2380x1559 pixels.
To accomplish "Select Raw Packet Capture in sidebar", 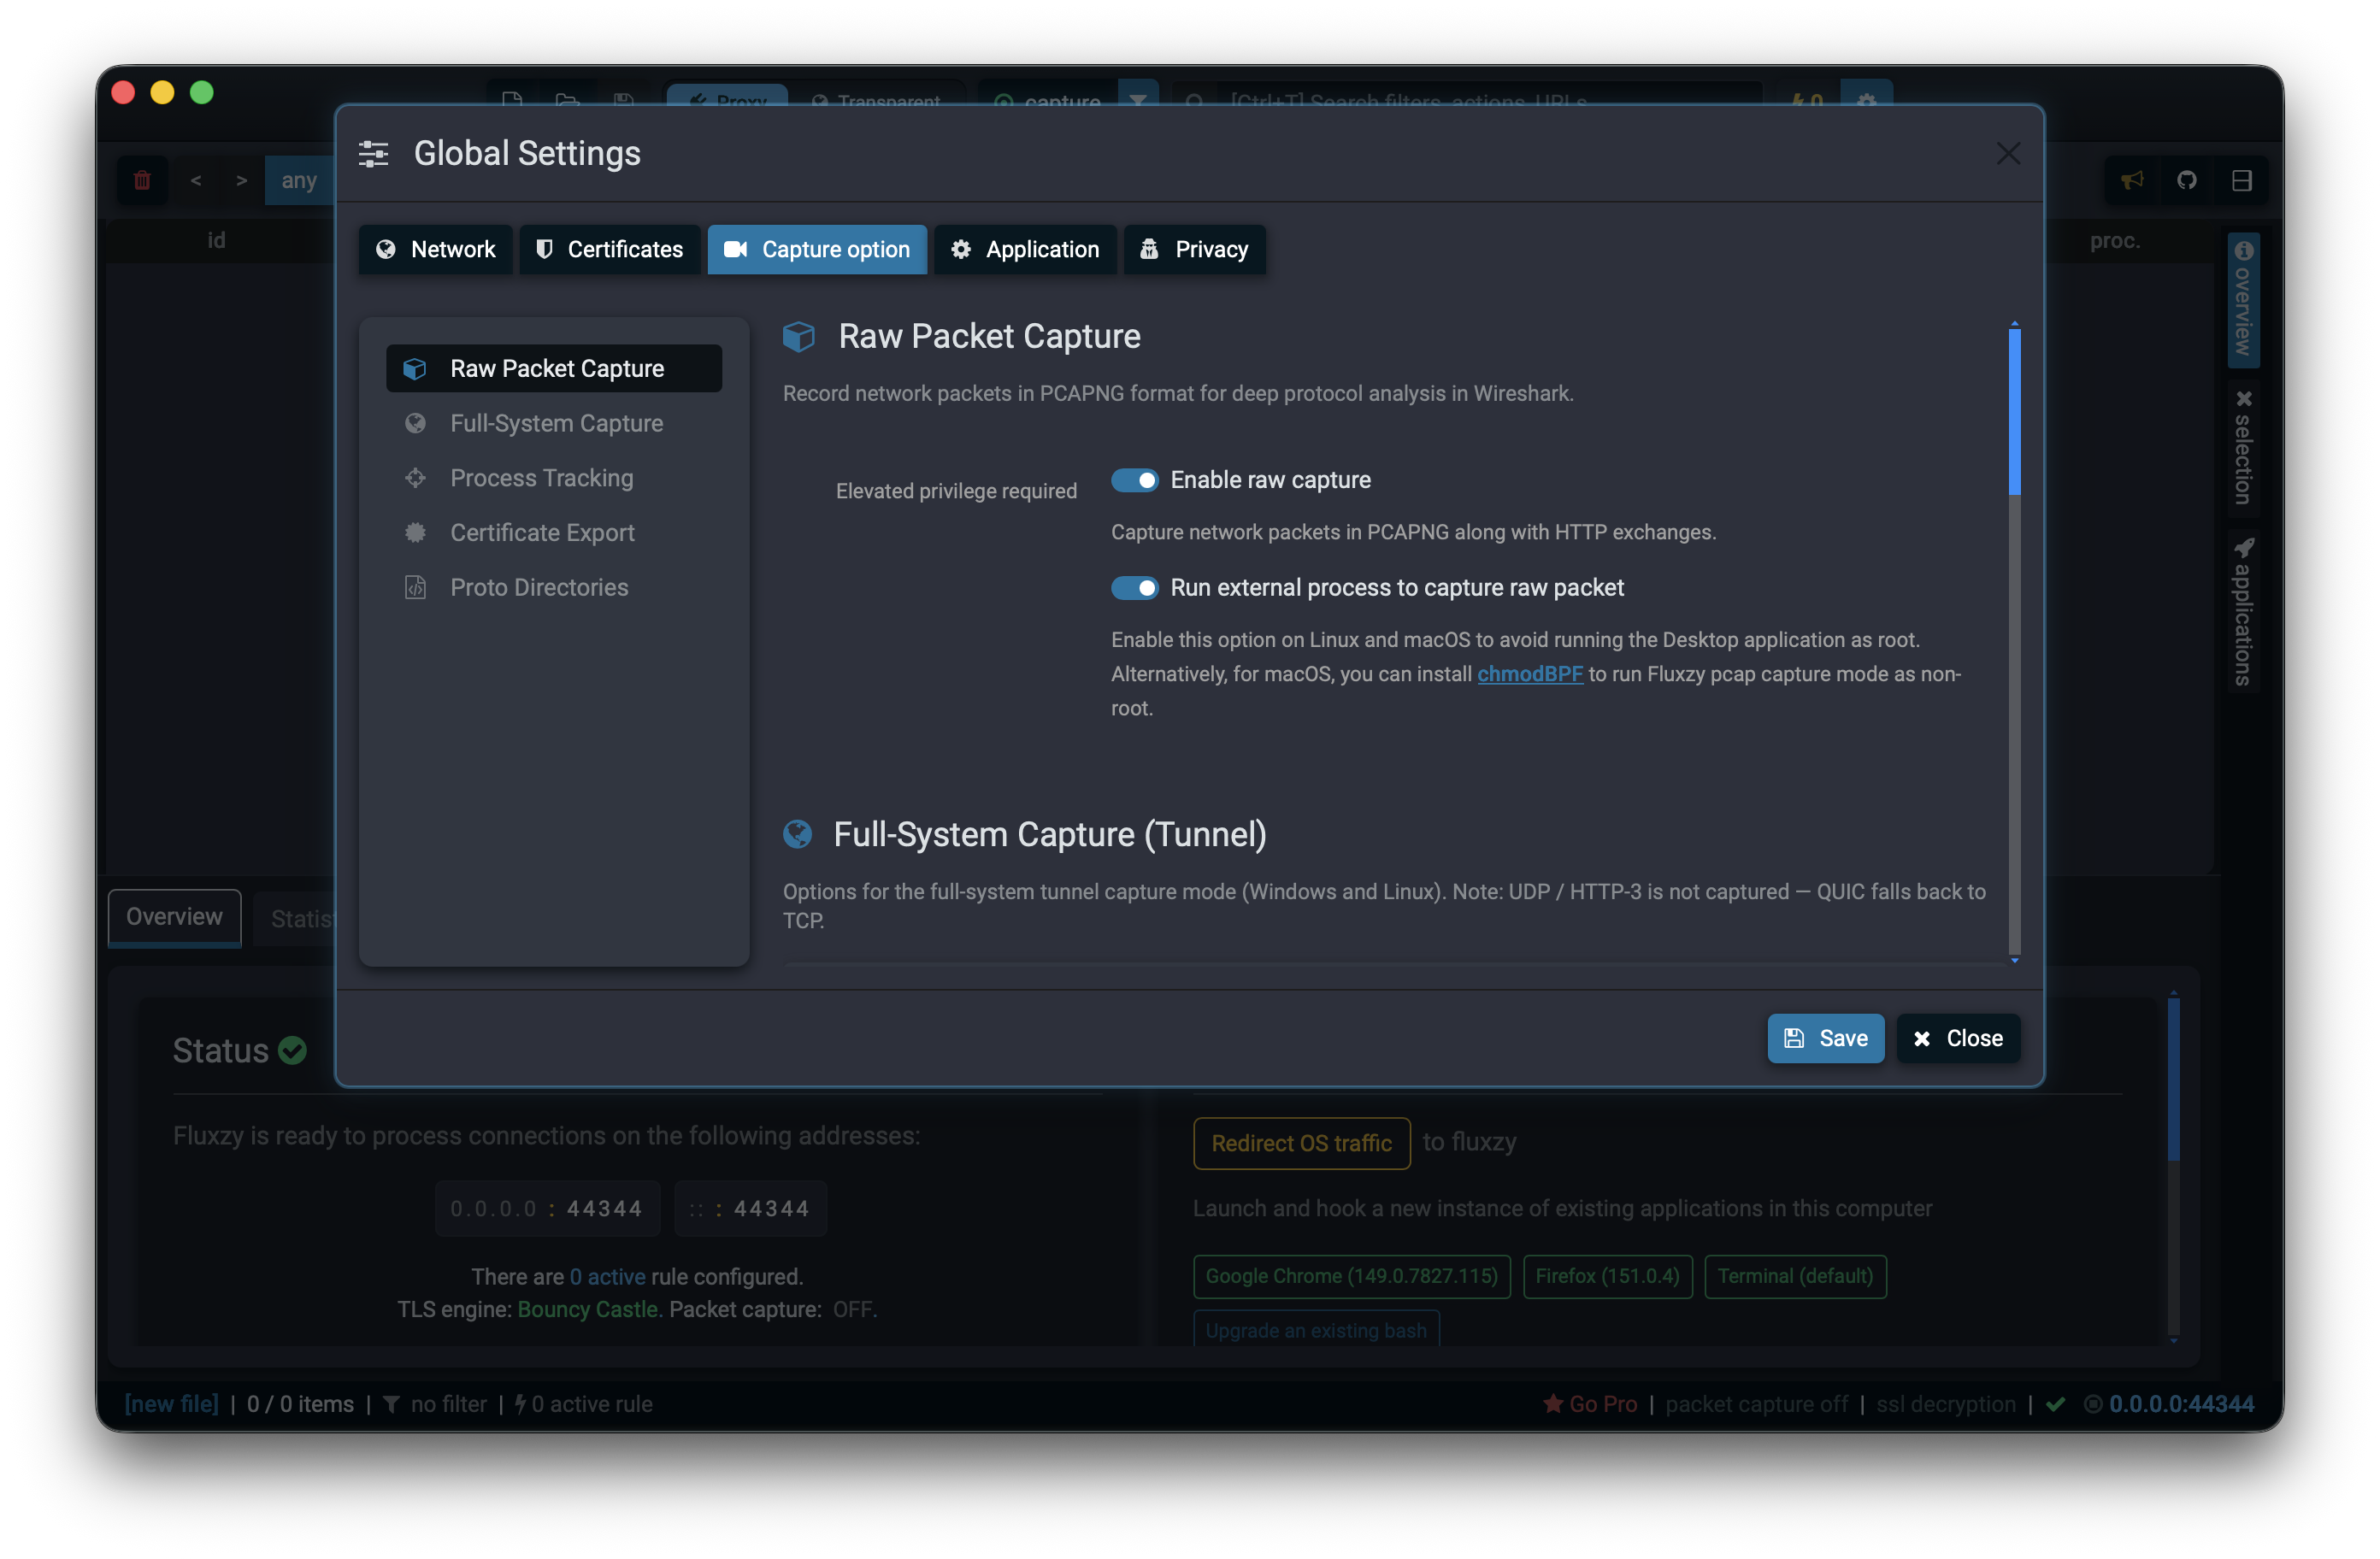I will 554,369.
